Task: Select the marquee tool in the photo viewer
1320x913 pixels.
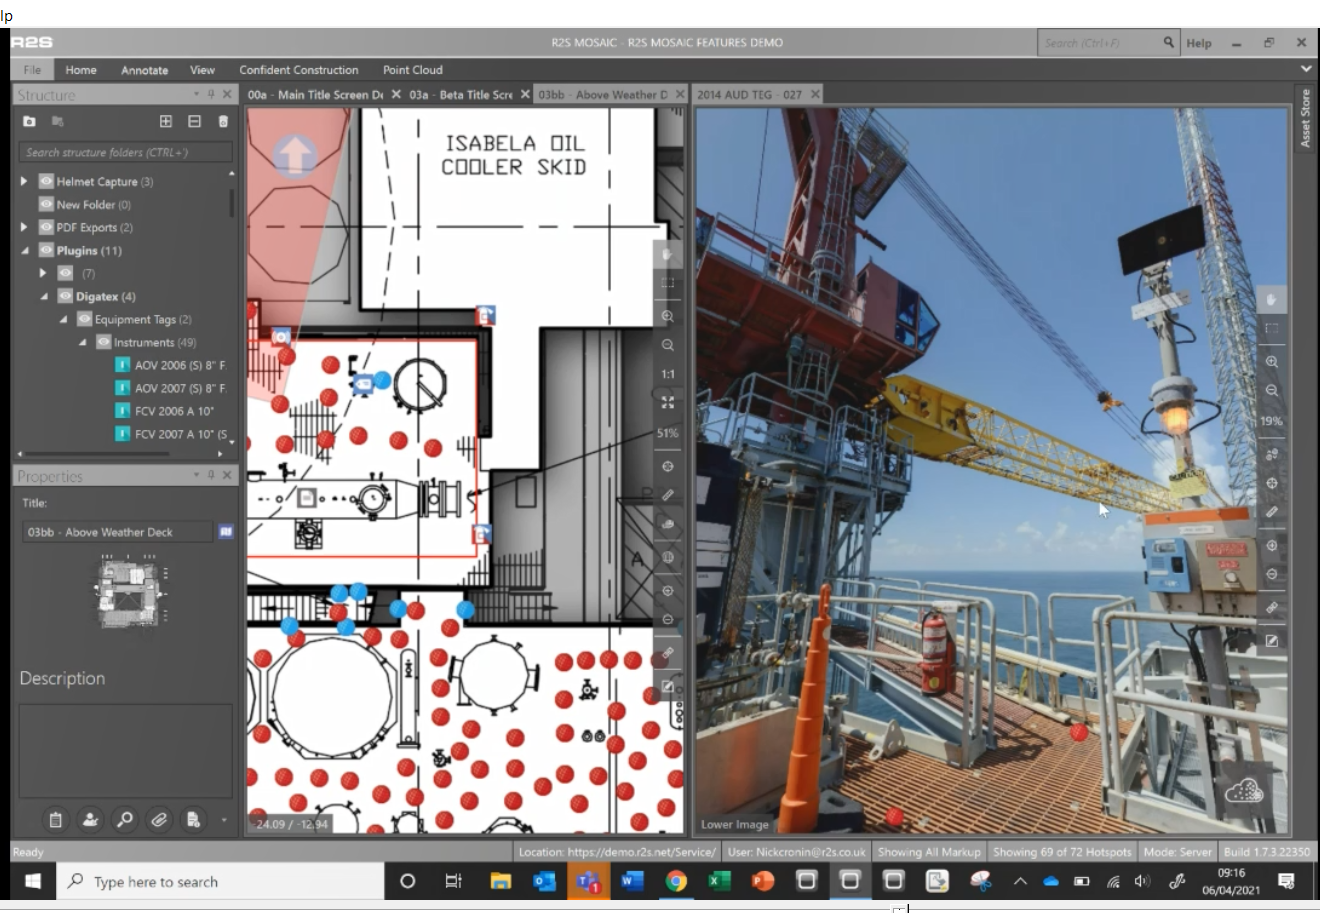Action: pyautogui.click(x=1271, y=329)
